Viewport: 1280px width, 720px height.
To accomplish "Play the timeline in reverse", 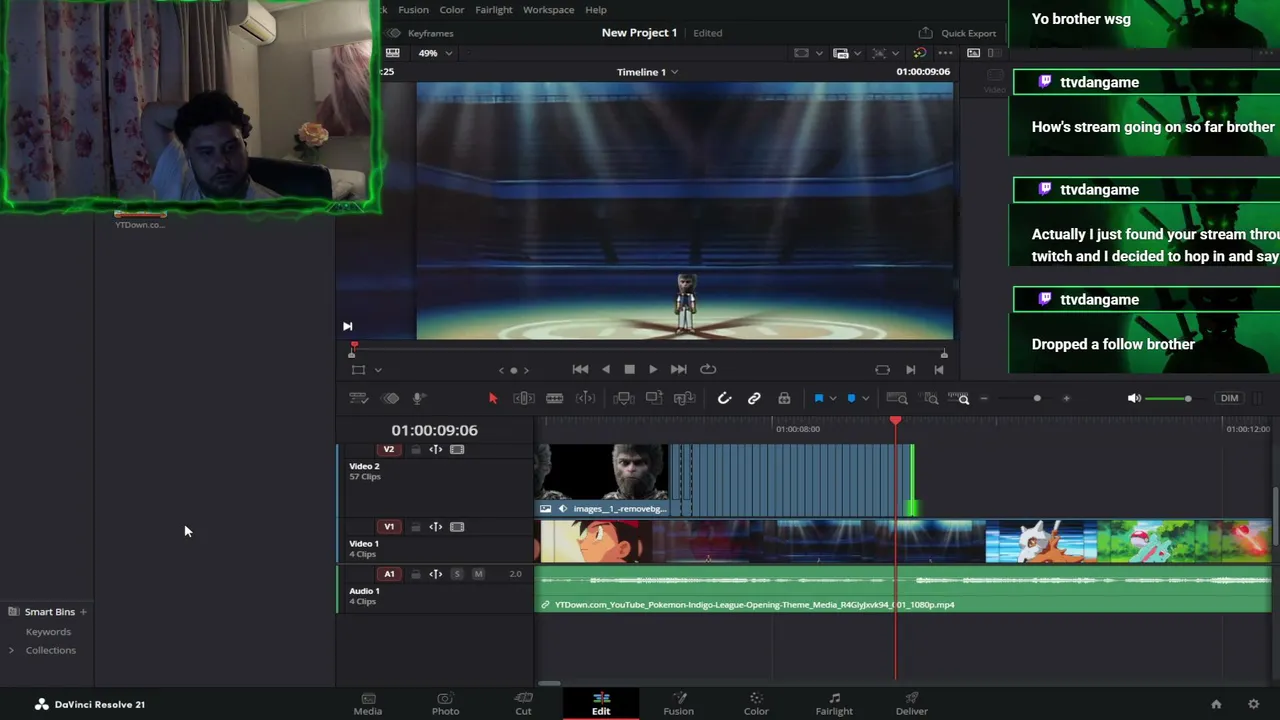I will [605, 369].
